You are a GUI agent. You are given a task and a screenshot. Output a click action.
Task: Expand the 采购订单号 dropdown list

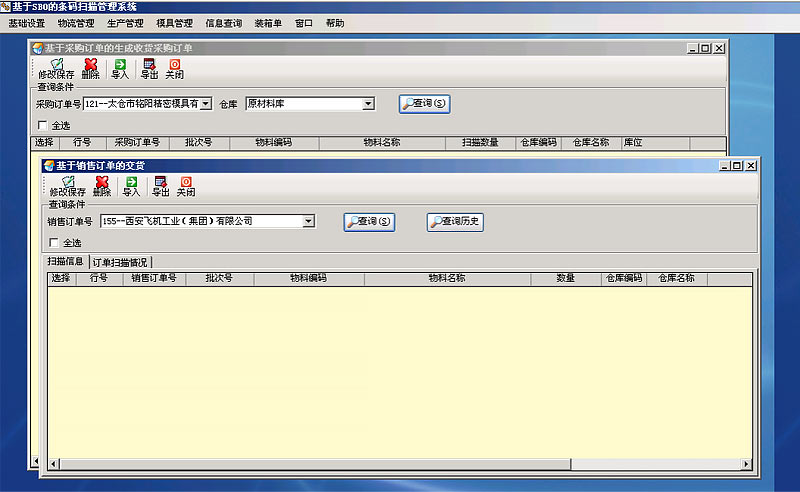205,103
